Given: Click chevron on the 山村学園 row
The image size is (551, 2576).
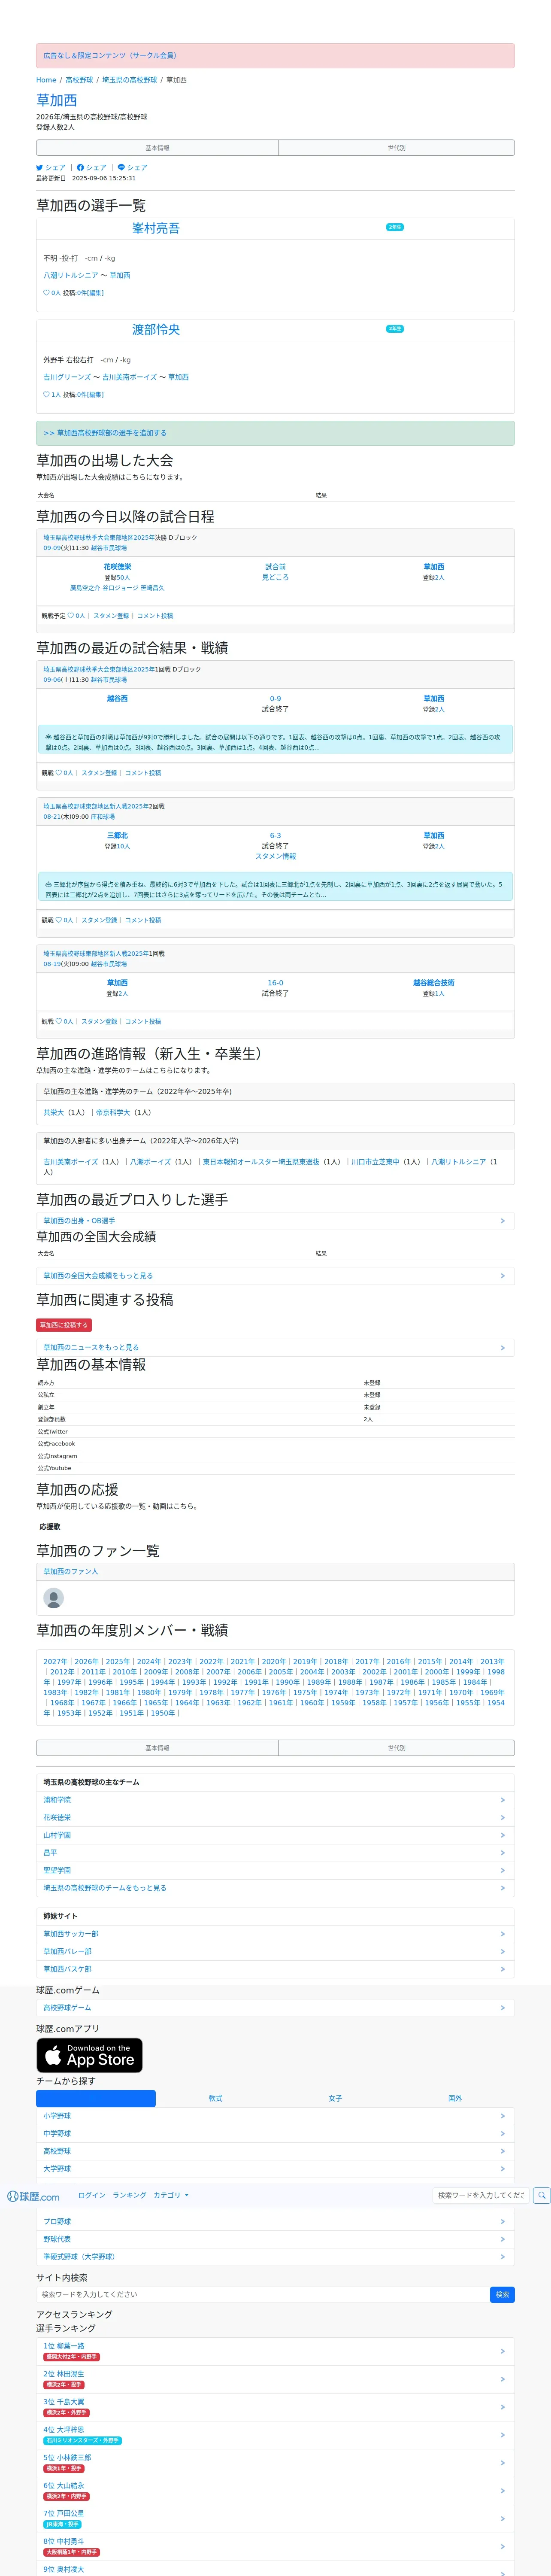Looking at the screenshot, I should (x=502, y=1835).
